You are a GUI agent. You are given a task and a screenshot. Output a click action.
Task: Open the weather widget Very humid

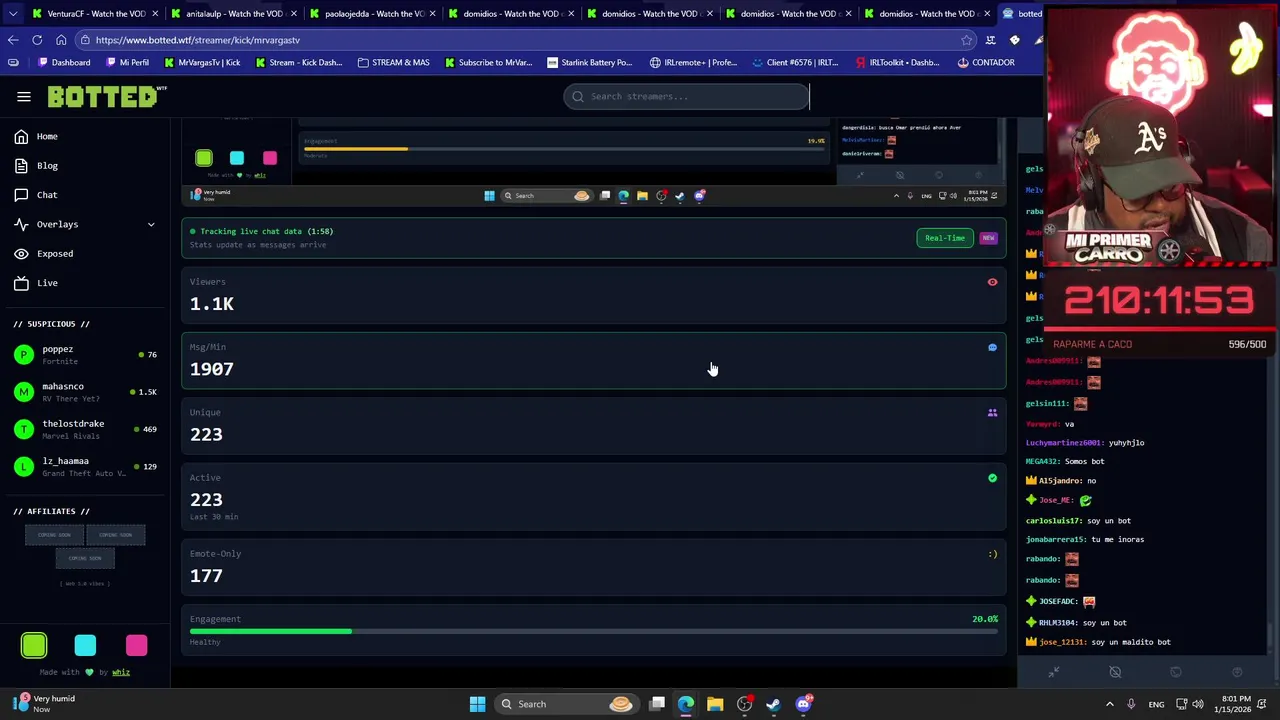[x=42, y=704]
